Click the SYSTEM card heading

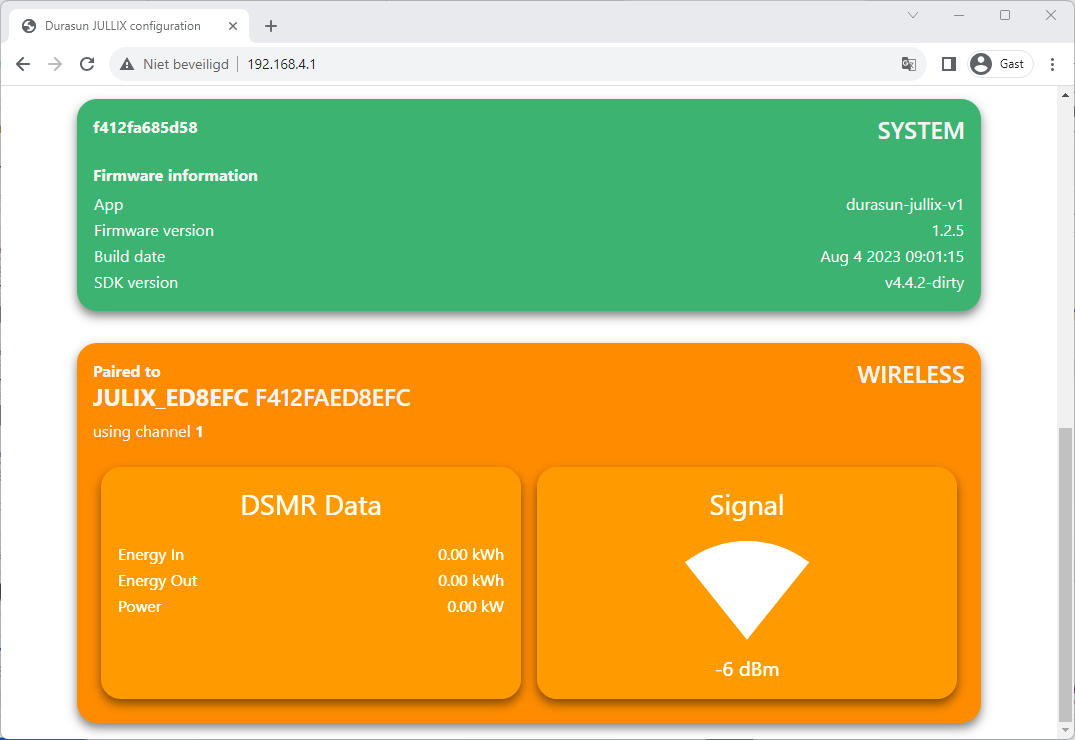pyautogui.click(x=921, y=131)
